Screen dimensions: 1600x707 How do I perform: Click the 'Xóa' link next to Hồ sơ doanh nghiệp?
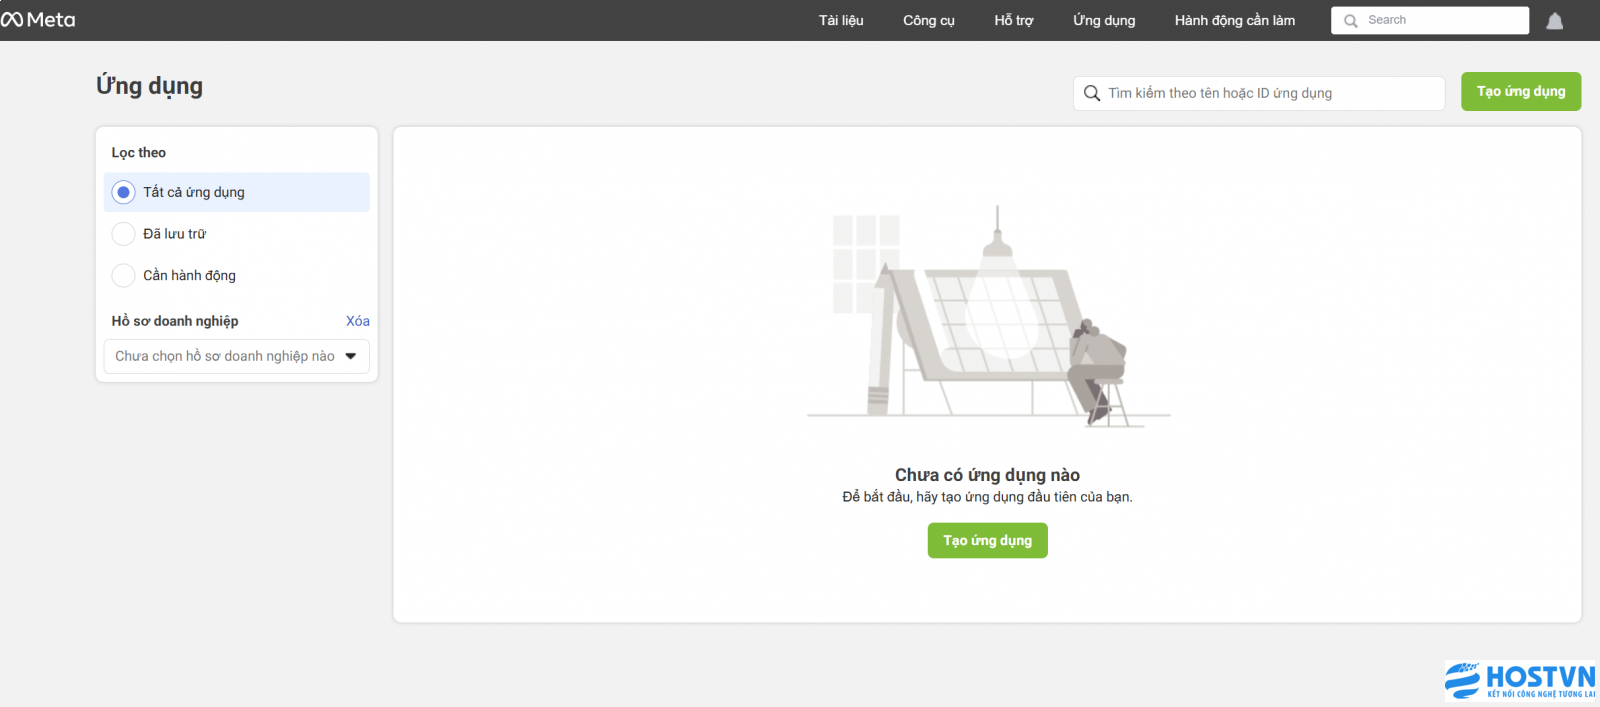click(358, 321)
